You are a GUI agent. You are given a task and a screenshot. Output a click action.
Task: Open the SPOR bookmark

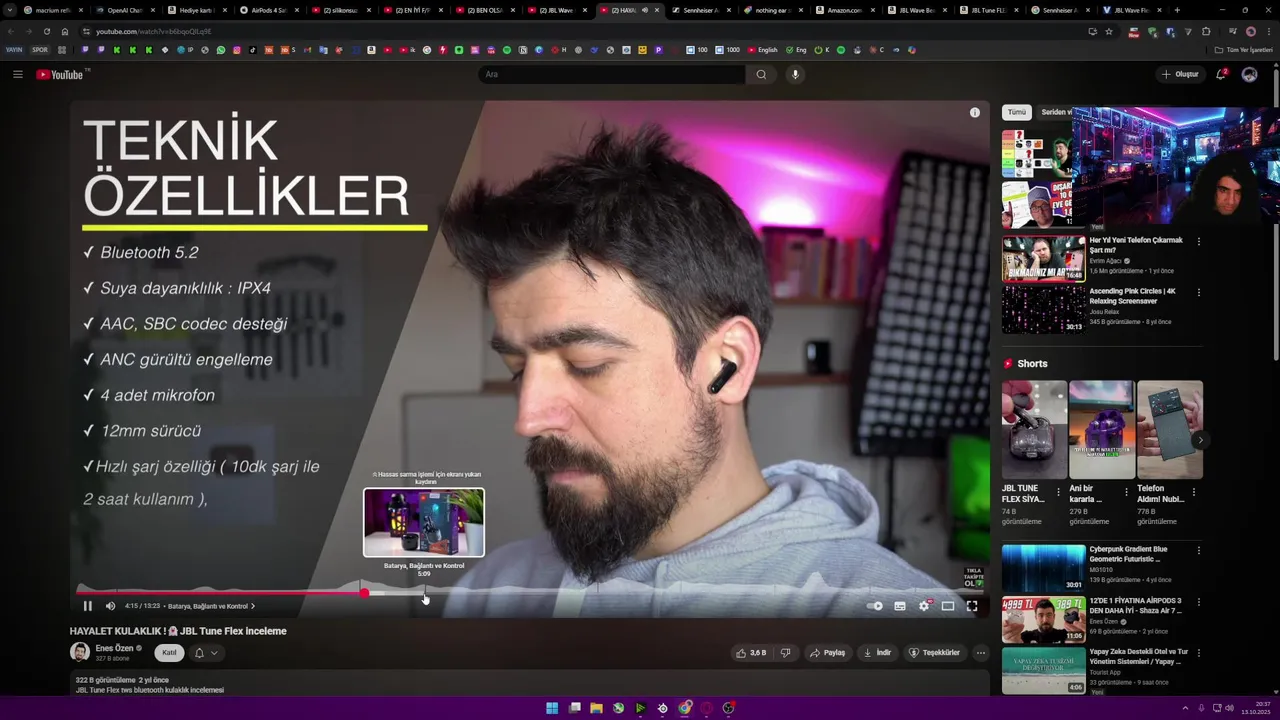40,50
